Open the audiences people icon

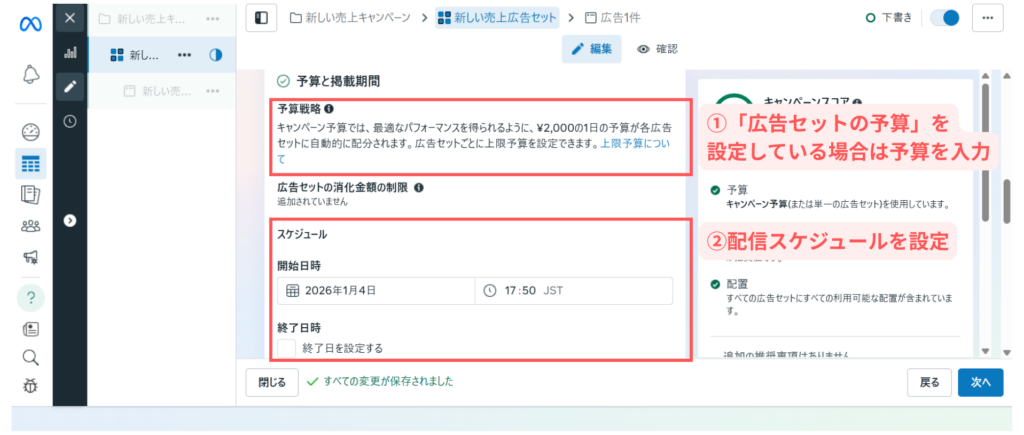coord(30,226)
